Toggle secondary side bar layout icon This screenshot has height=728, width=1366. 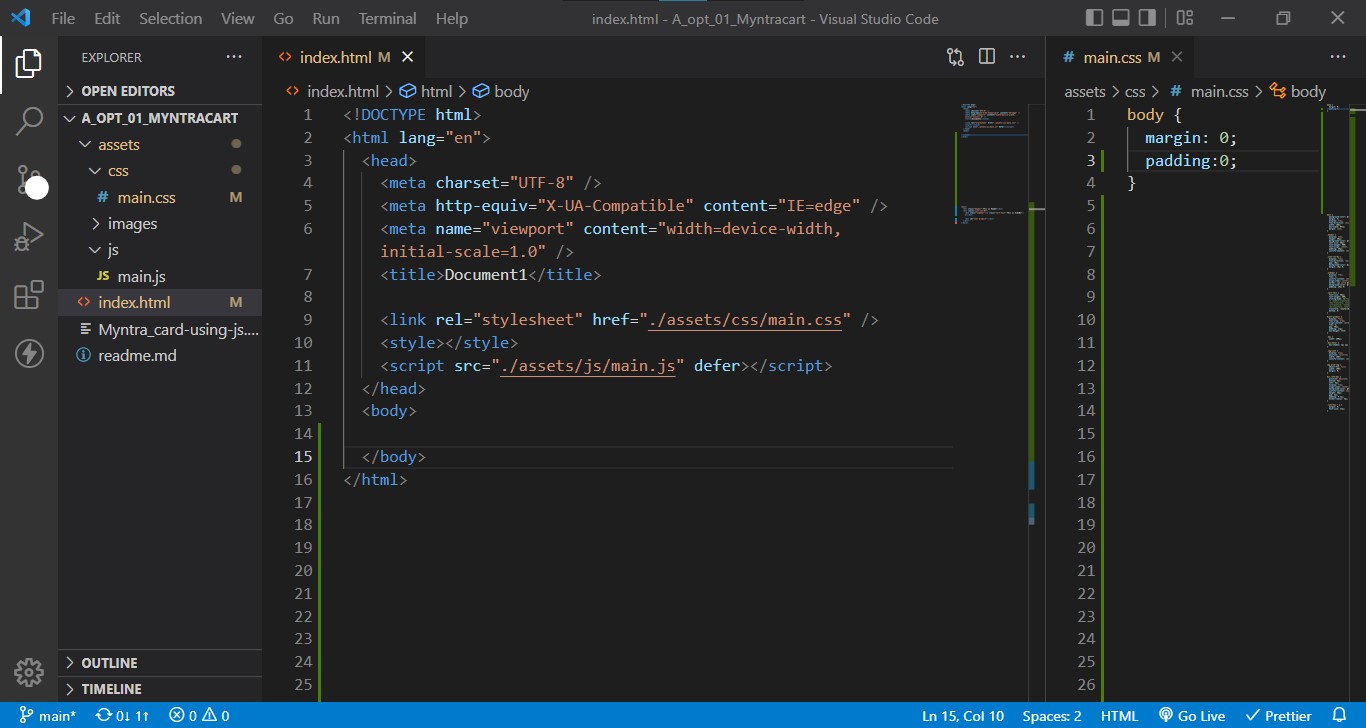(1147, 18)
